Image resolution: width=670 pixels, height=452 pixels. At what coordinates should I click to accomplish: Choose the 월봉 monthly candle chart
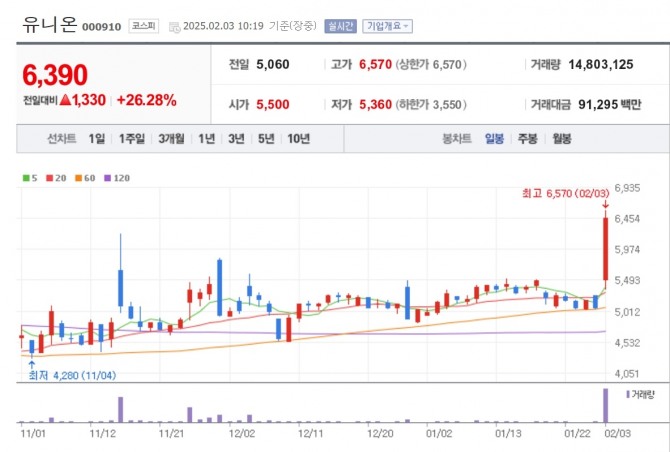pos(561,140)
